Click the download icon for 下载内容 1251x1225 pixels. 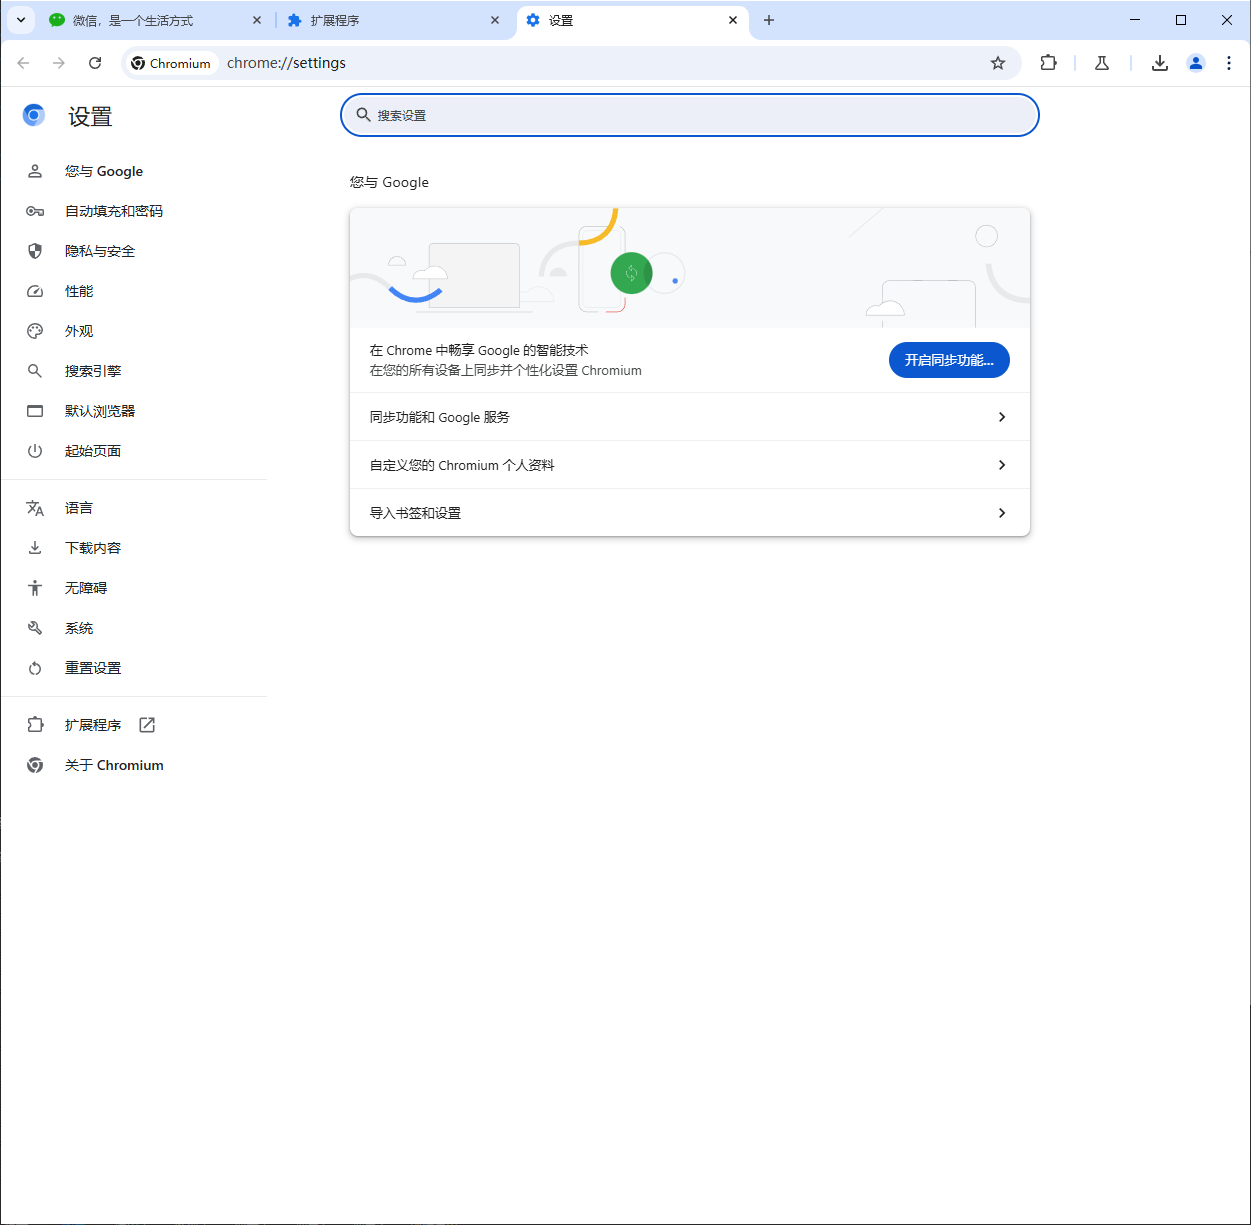pos(35,548)
